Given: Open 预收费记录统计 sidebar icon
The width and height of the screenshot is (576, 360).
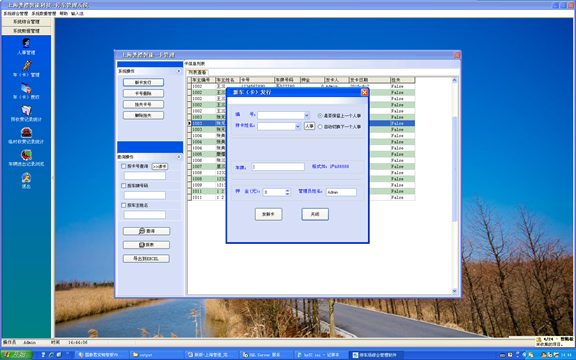Looking at the screenshot, I should [26, 110].
